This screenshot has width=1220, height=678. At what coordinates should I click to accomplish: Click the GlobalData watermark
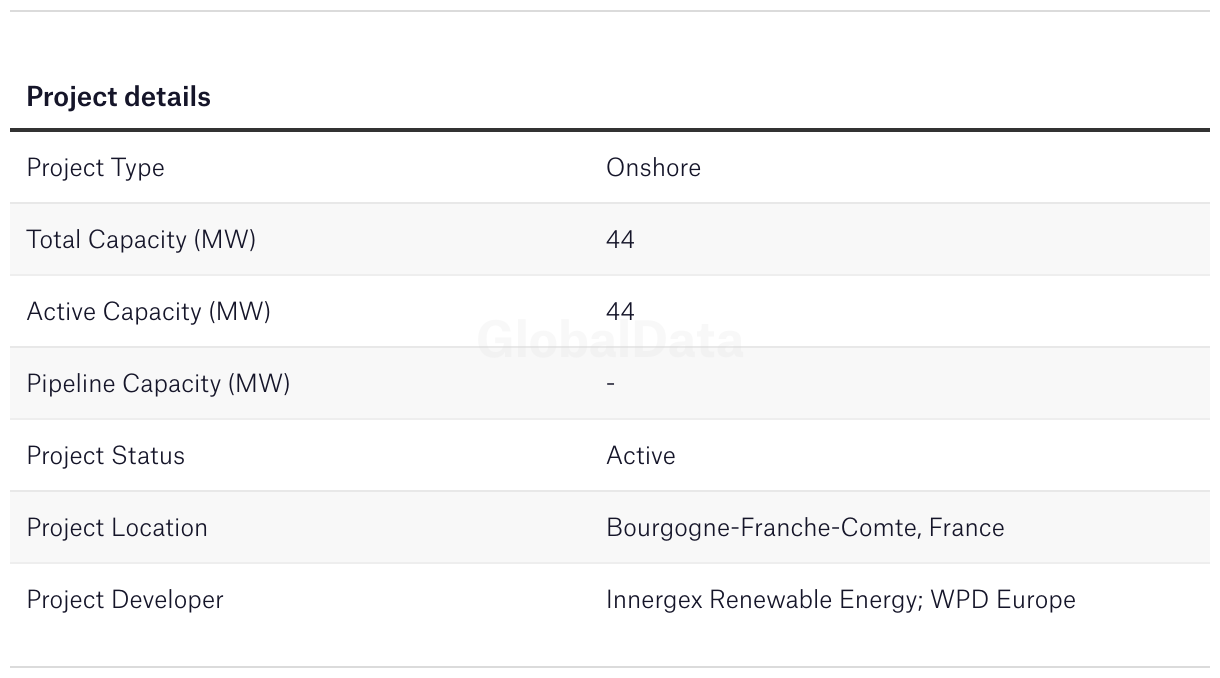click(x=610, y=341)
